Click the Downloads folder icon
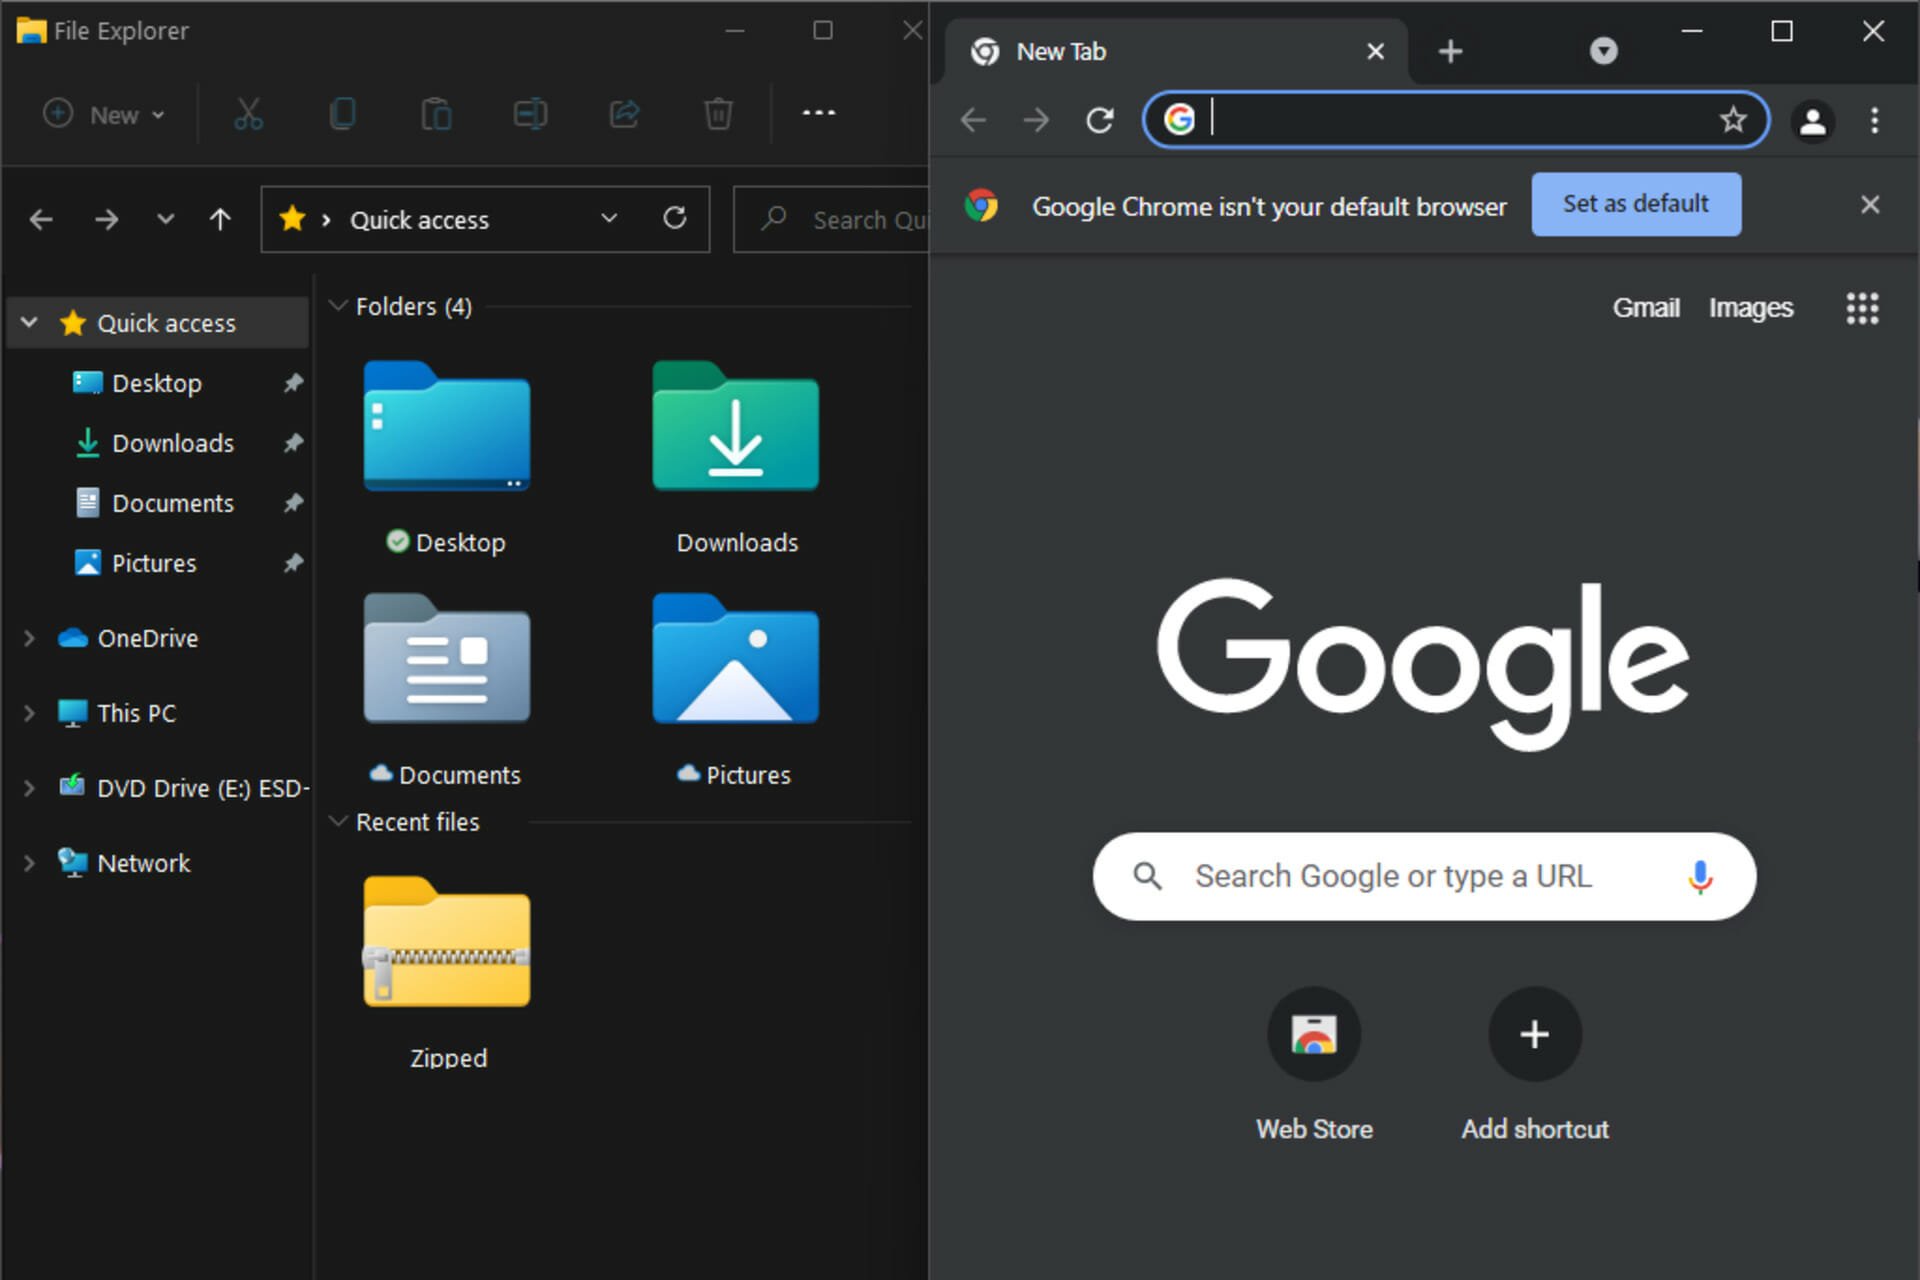The width and height of the screenshot is (1920, 1280). tap(739, 434)
